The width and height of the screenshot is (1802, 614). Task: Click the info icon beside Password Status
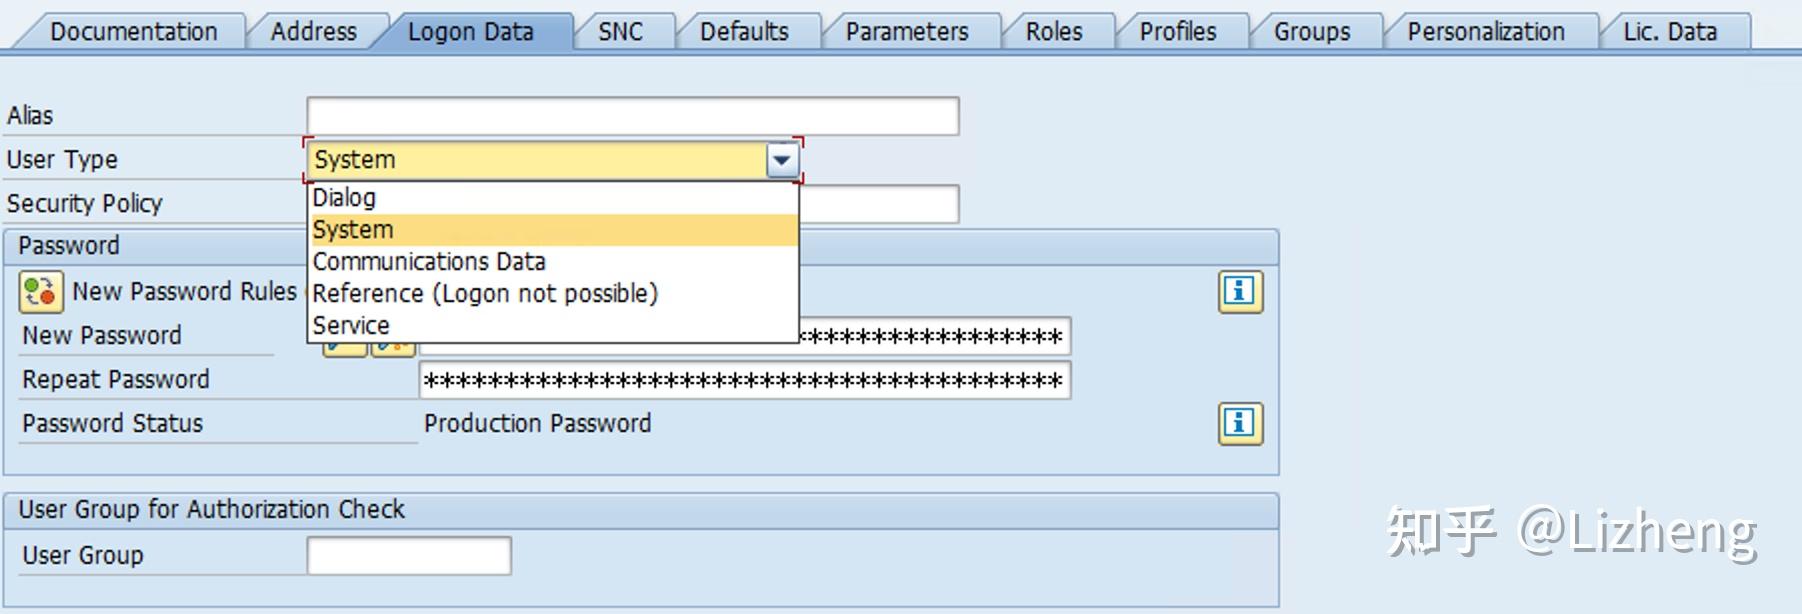click(1240, 423)
